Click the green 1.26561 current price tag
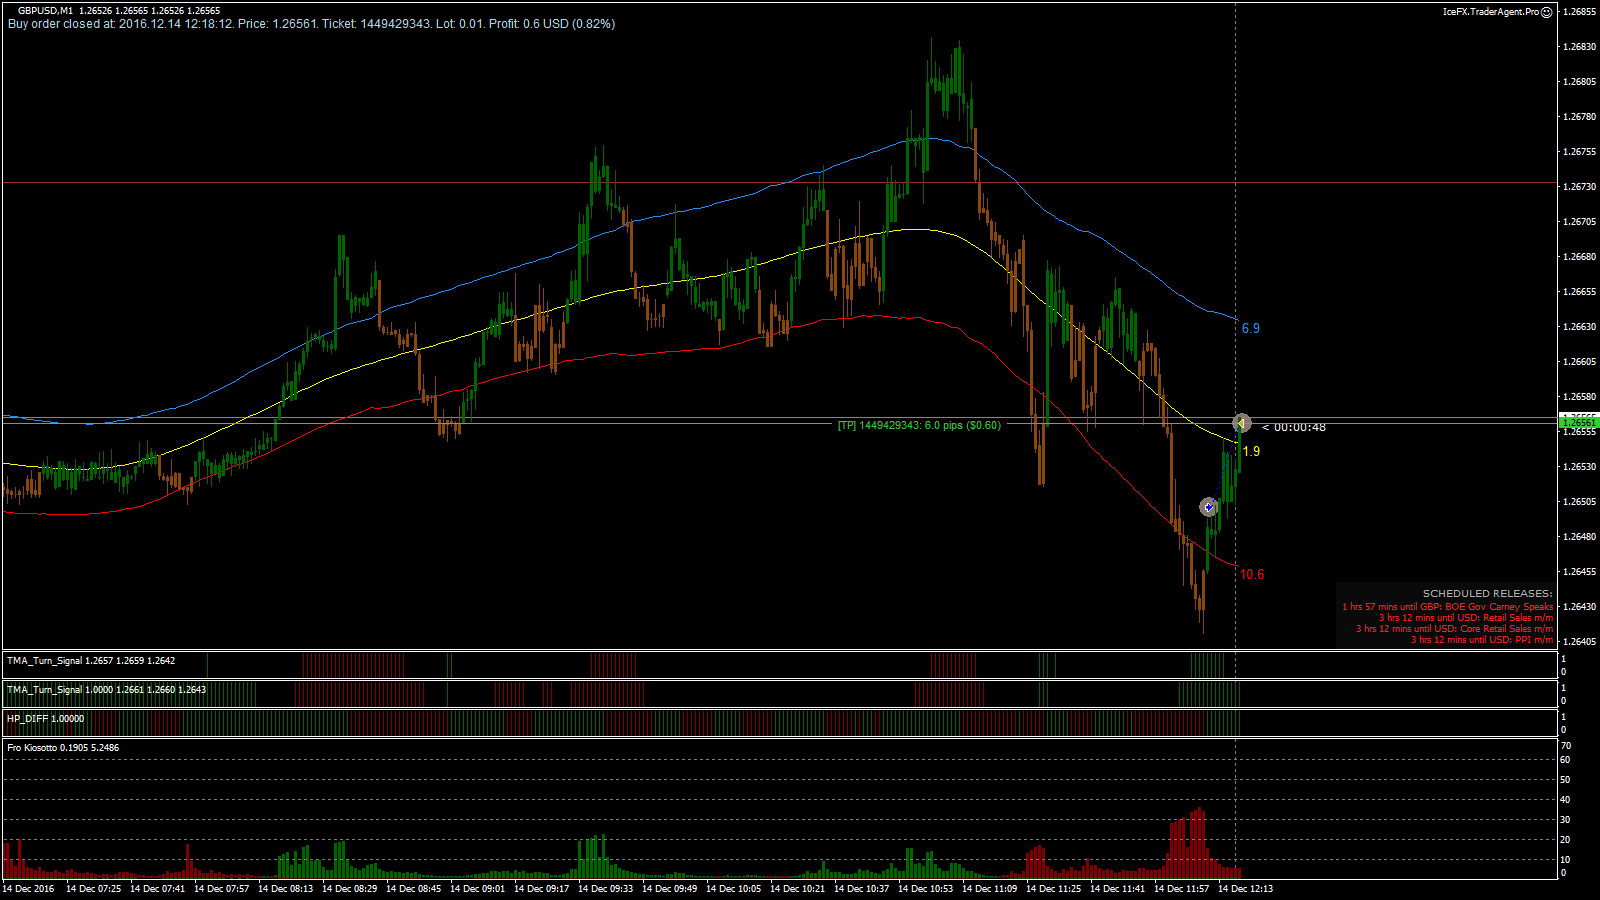1600x900 pixels. (1579, 422)
